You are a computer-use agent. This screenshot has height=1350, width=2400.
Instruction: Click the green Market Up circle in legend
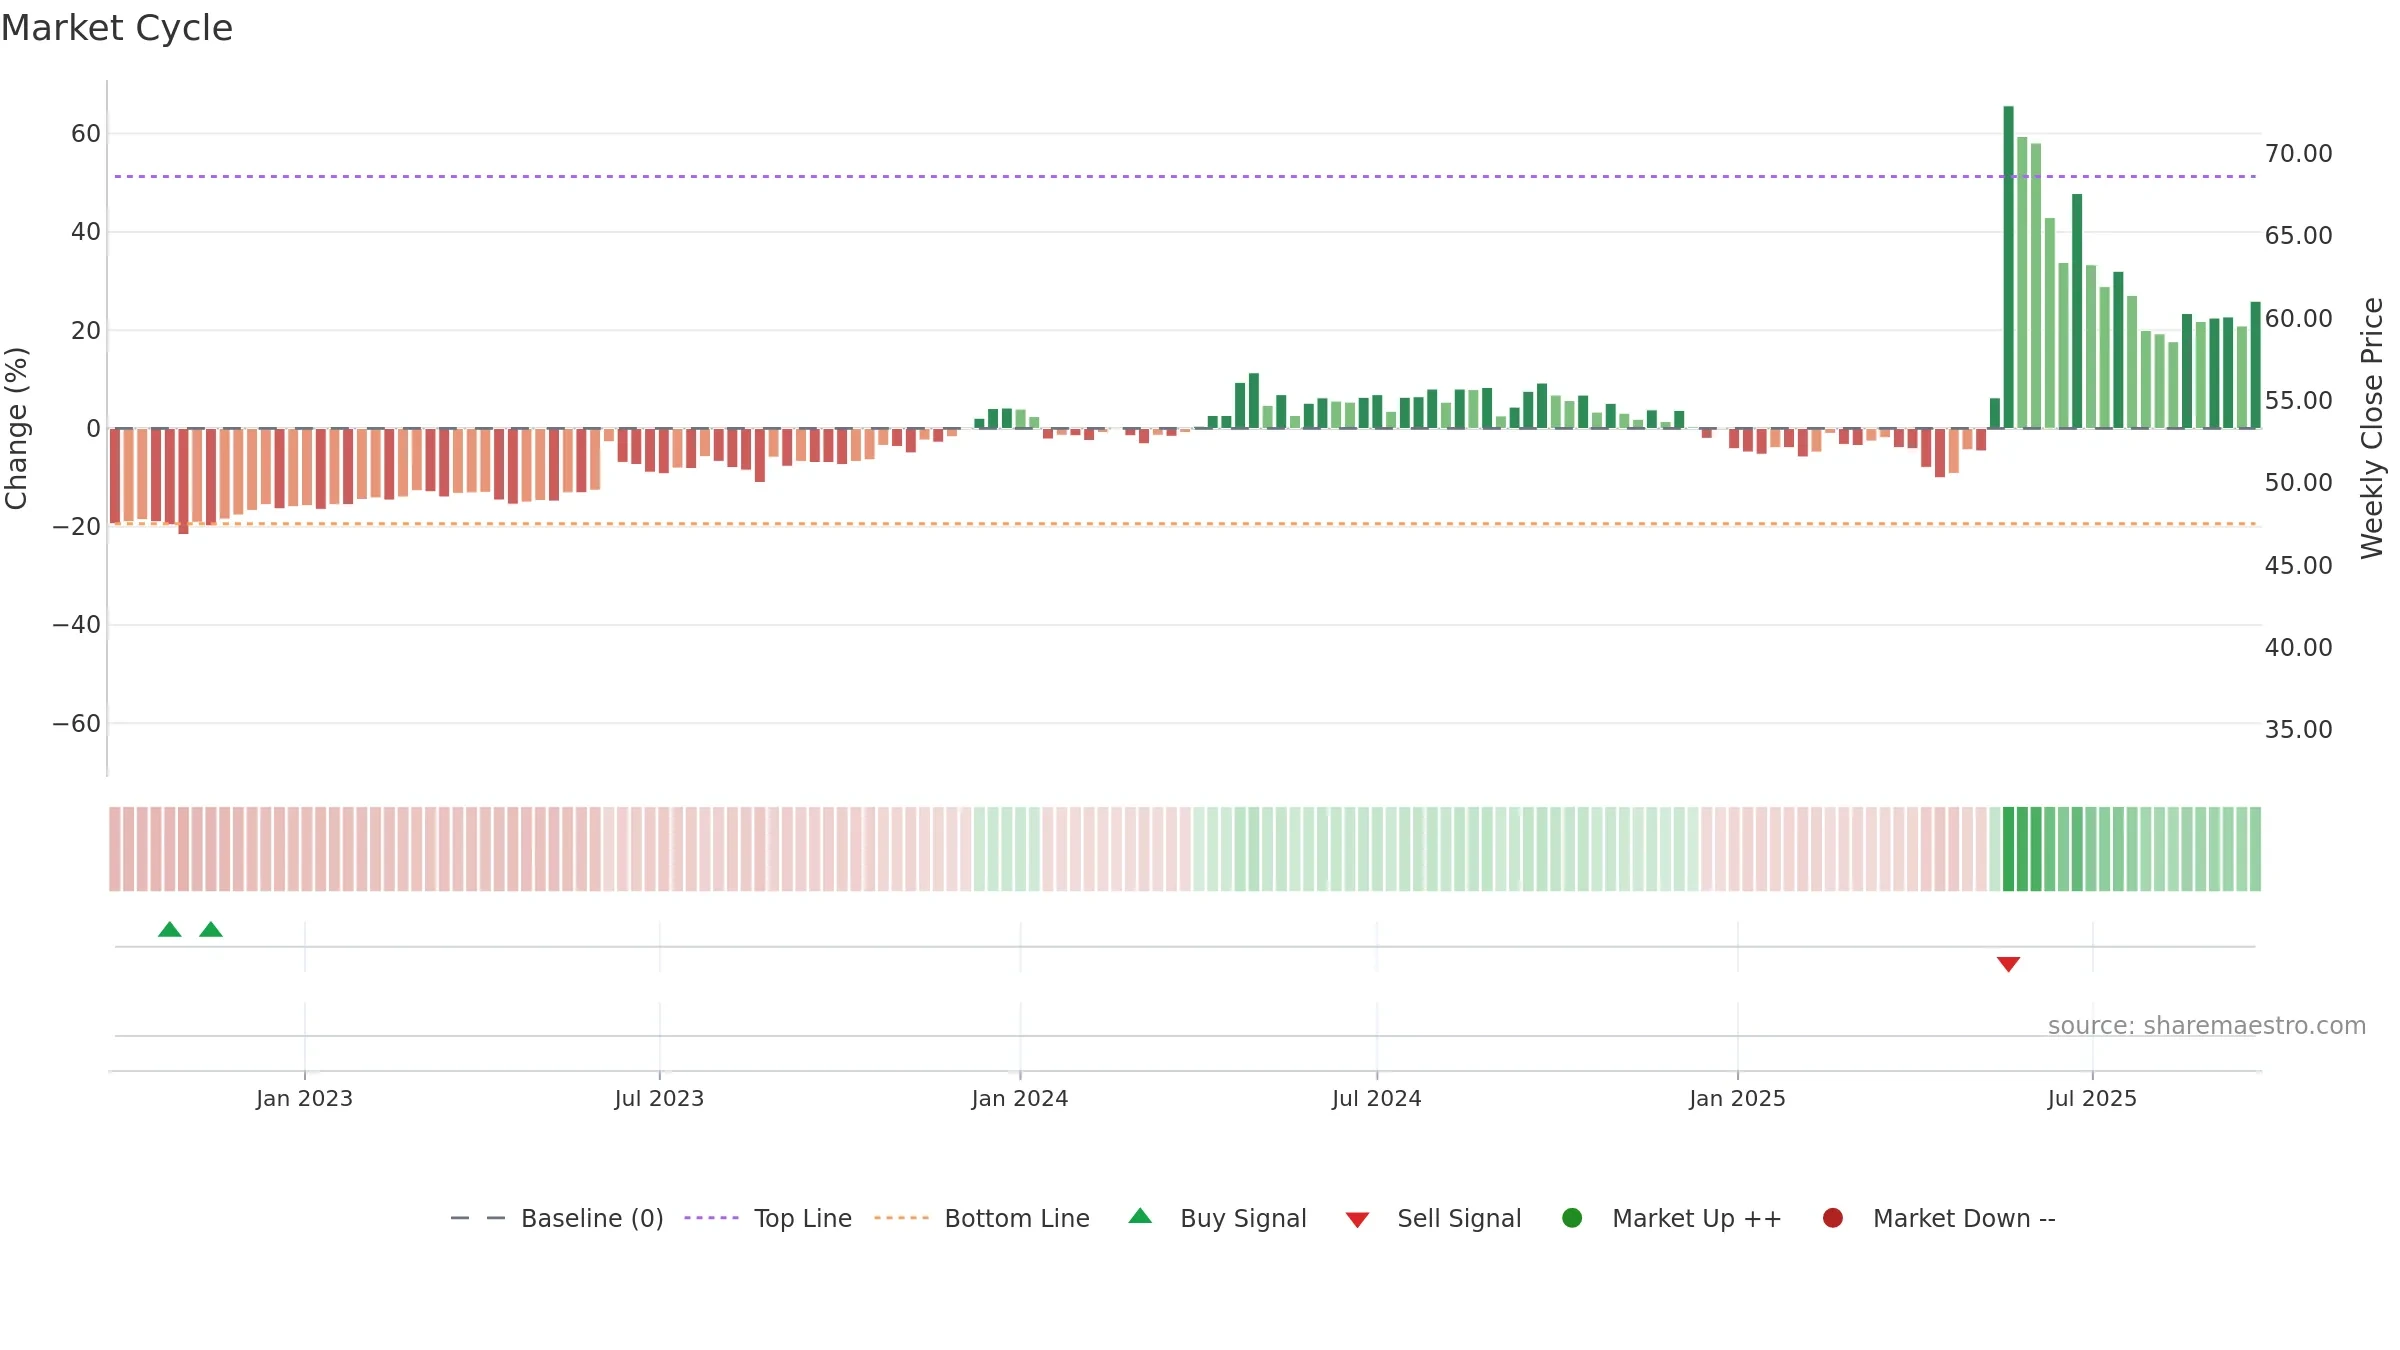(1572, 1218)
